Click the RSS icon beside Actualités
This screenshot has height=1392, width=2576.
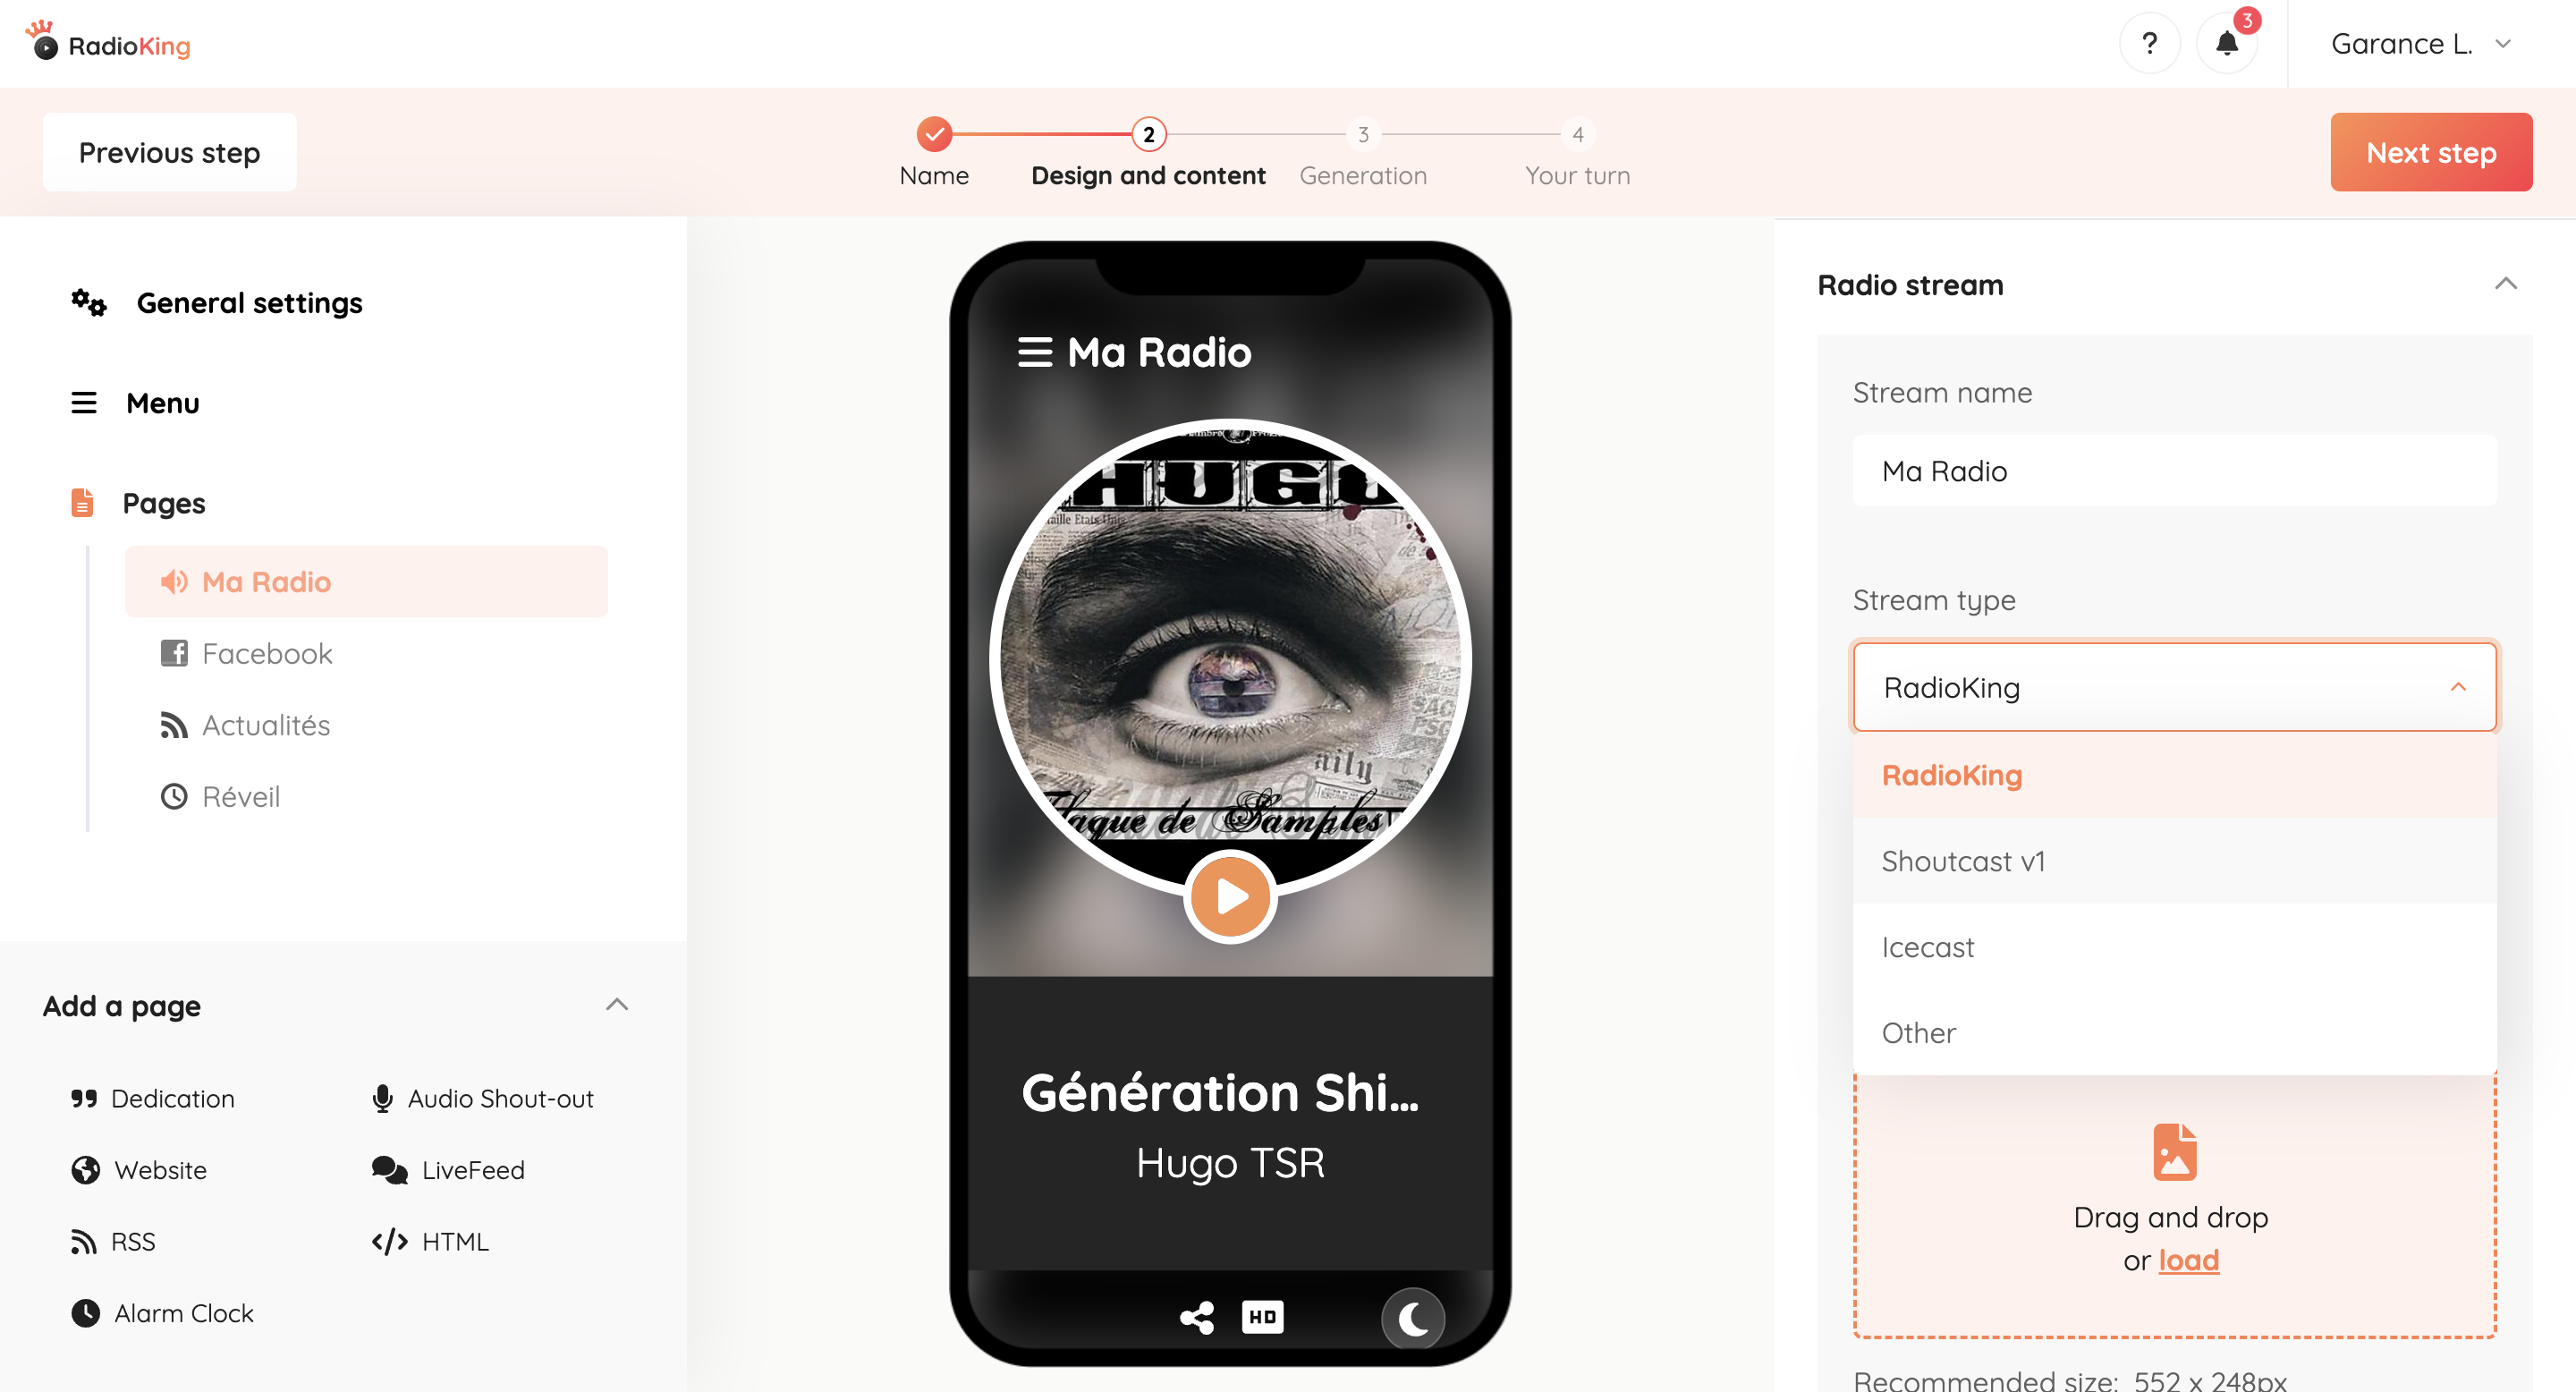pos(174,724)
